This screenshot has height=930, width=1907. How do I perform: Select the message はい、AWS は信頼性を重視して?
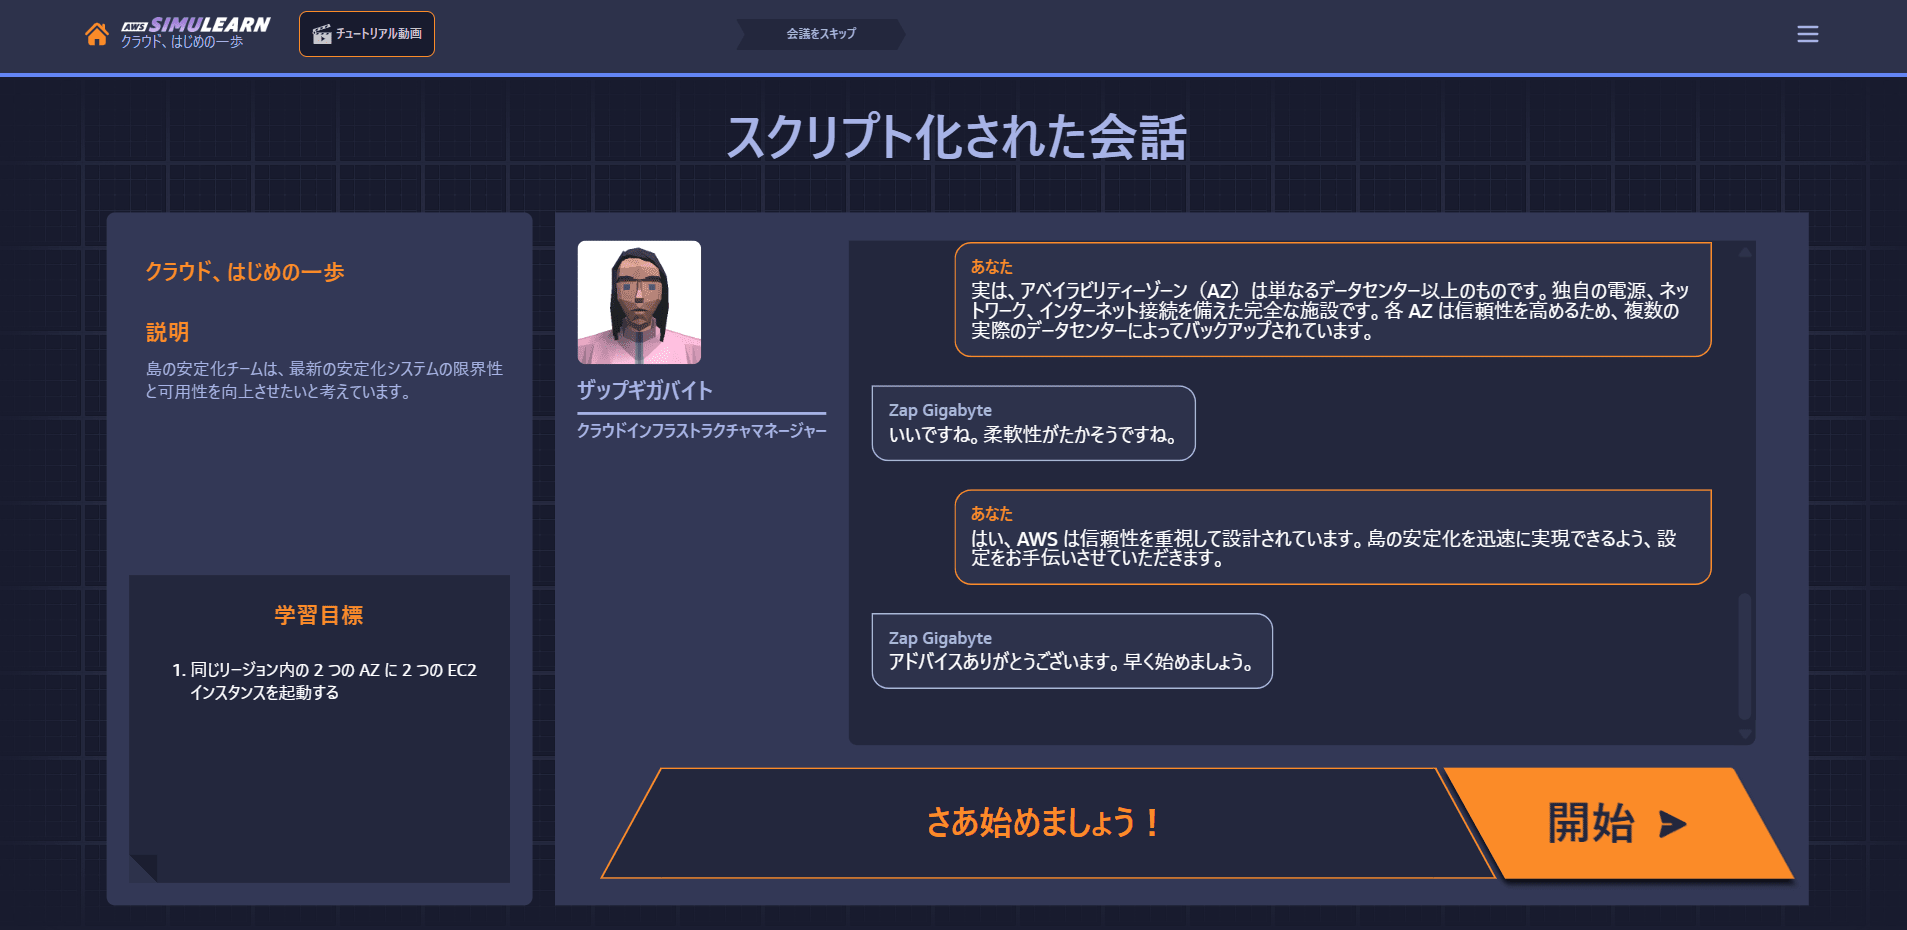coord(1332,537)
